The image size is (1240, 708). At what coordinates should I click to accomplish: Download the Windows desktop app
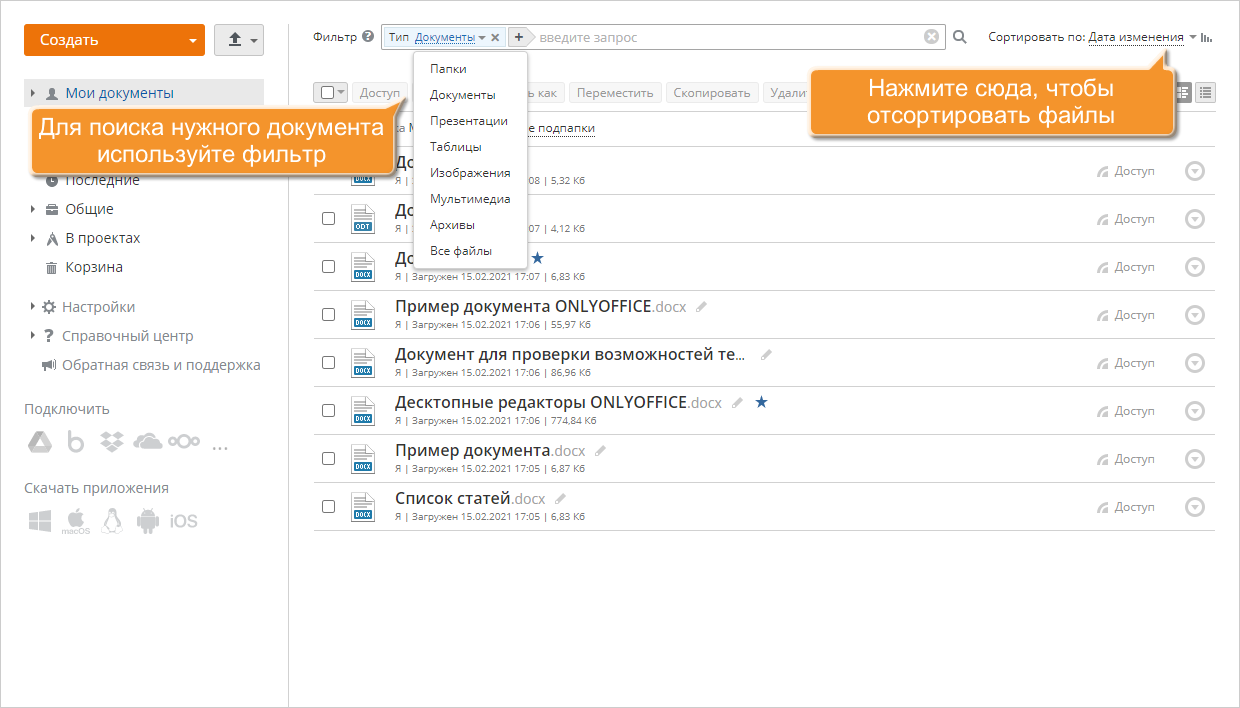click(x=40, y=521)
